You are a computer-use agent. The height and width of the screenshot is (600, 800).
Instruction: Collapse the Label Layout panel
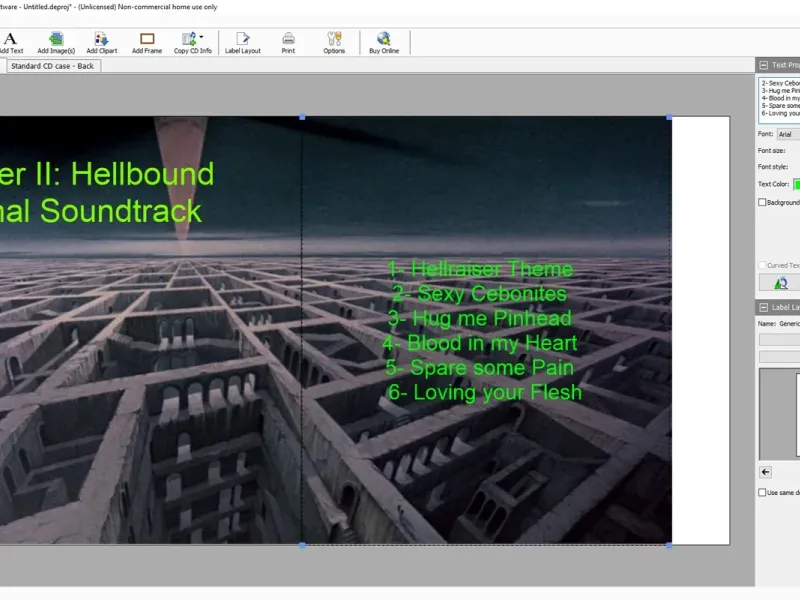(x=763, y=307)
